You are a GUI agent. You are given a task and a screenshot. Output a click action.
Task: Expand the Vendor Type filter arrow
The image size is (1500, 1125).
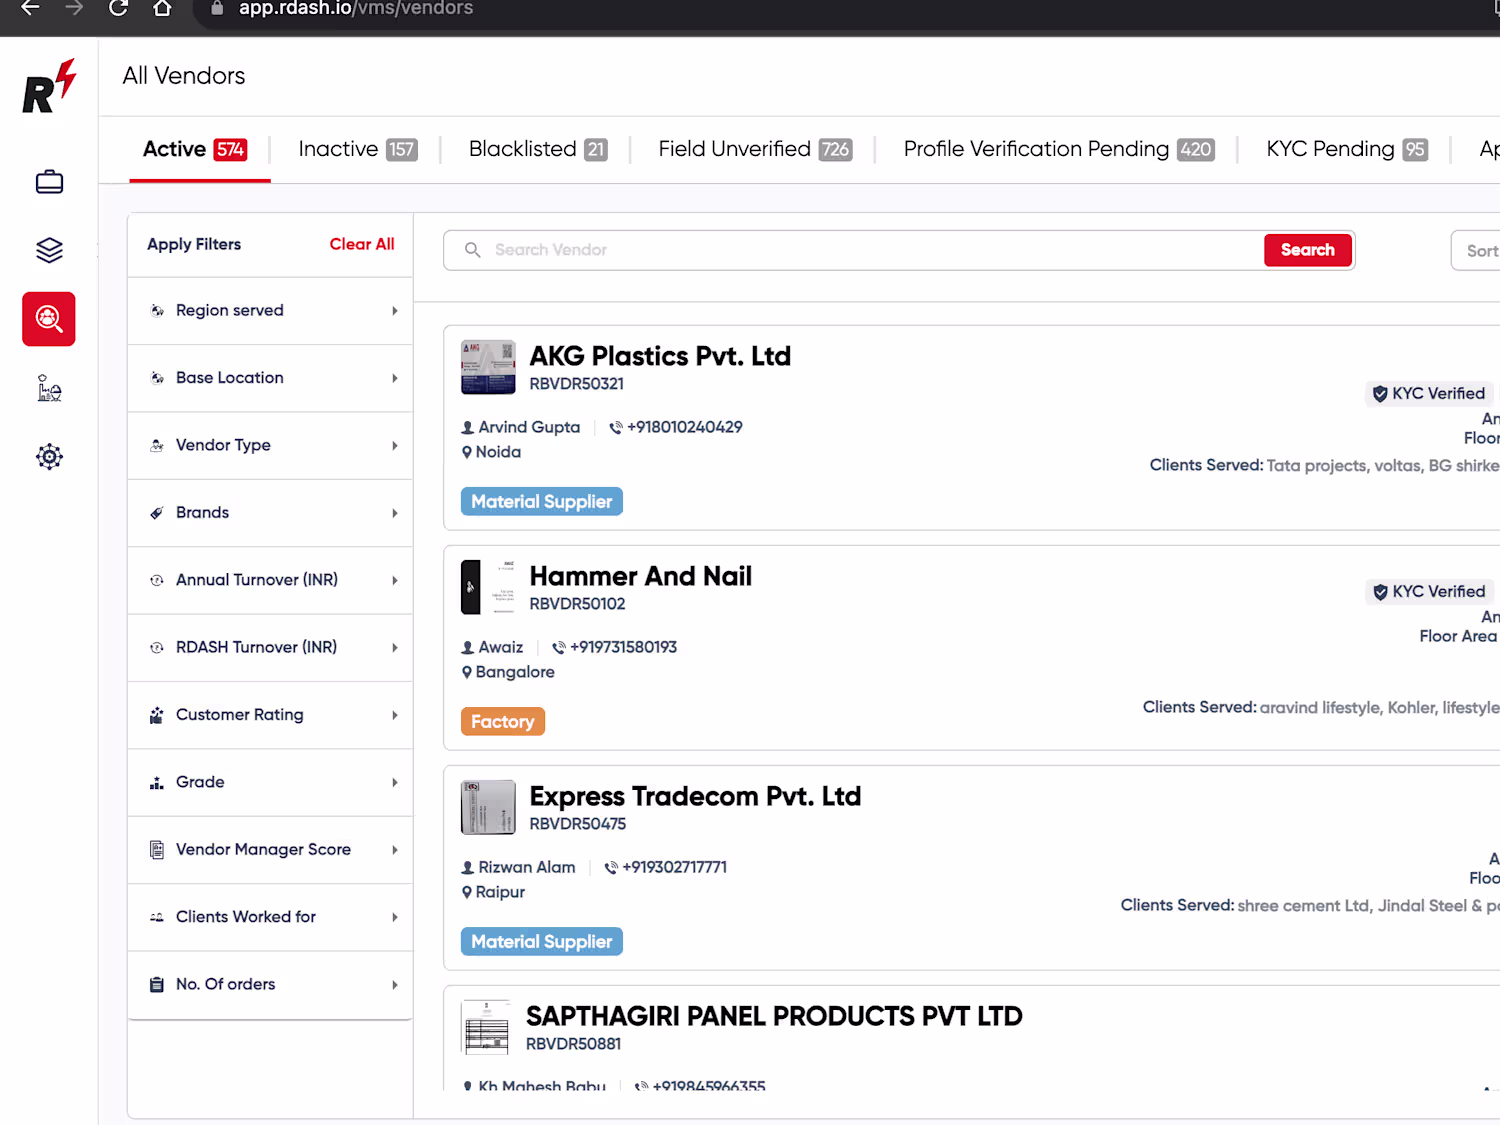pyautogui.click(x=395, y=446)
